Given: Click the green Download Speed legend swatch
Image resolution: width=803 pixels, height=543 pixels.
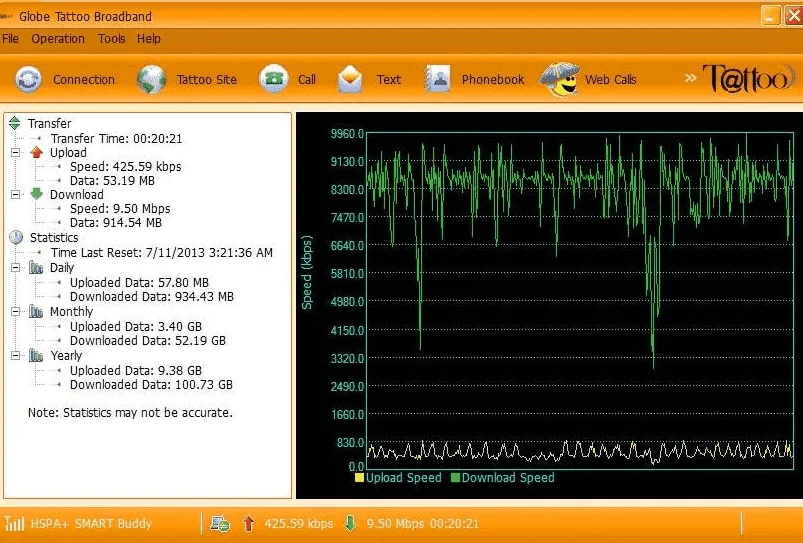Looking at the screenshot, I should [x=455, y=478].
